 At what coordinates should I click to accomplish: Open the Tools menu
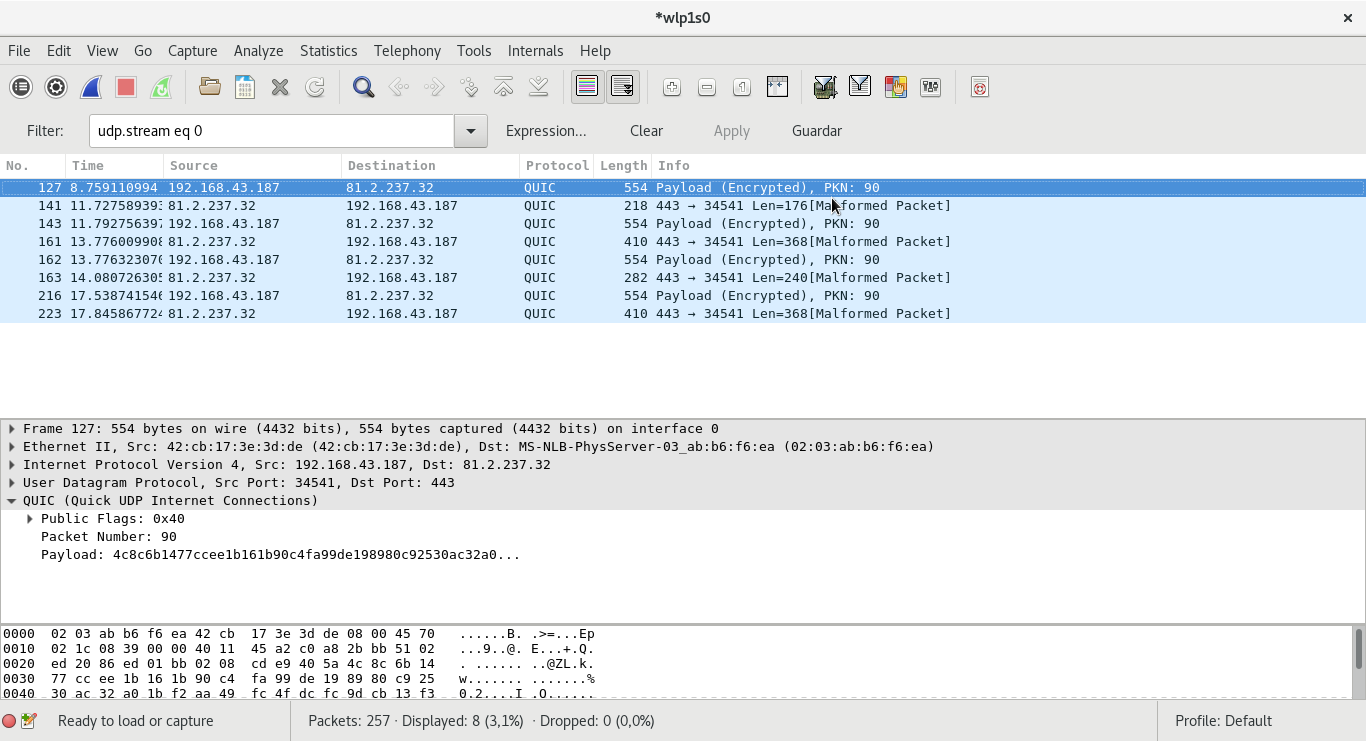point(474,50)
